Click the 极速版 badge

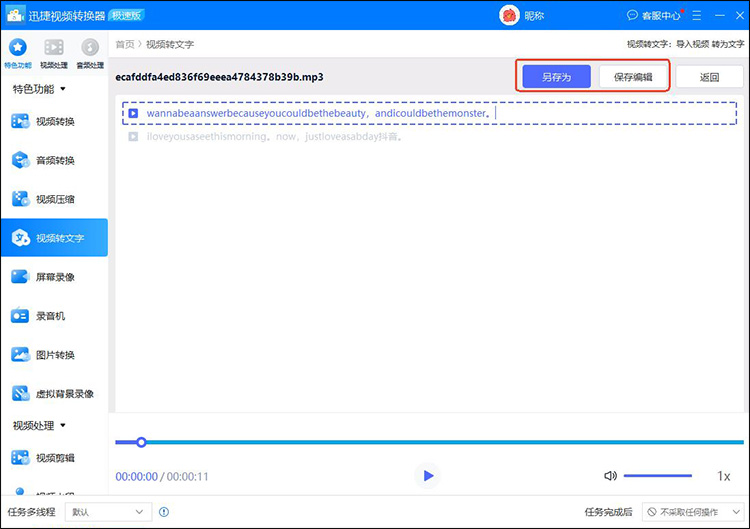pyautogui.click(x=127, y=15)
